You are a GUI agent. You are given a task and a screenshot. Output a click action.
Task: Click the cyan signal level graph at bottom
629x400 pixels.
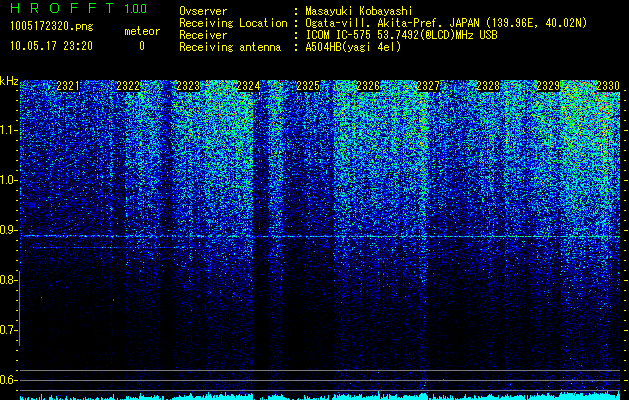pos(320,396)
